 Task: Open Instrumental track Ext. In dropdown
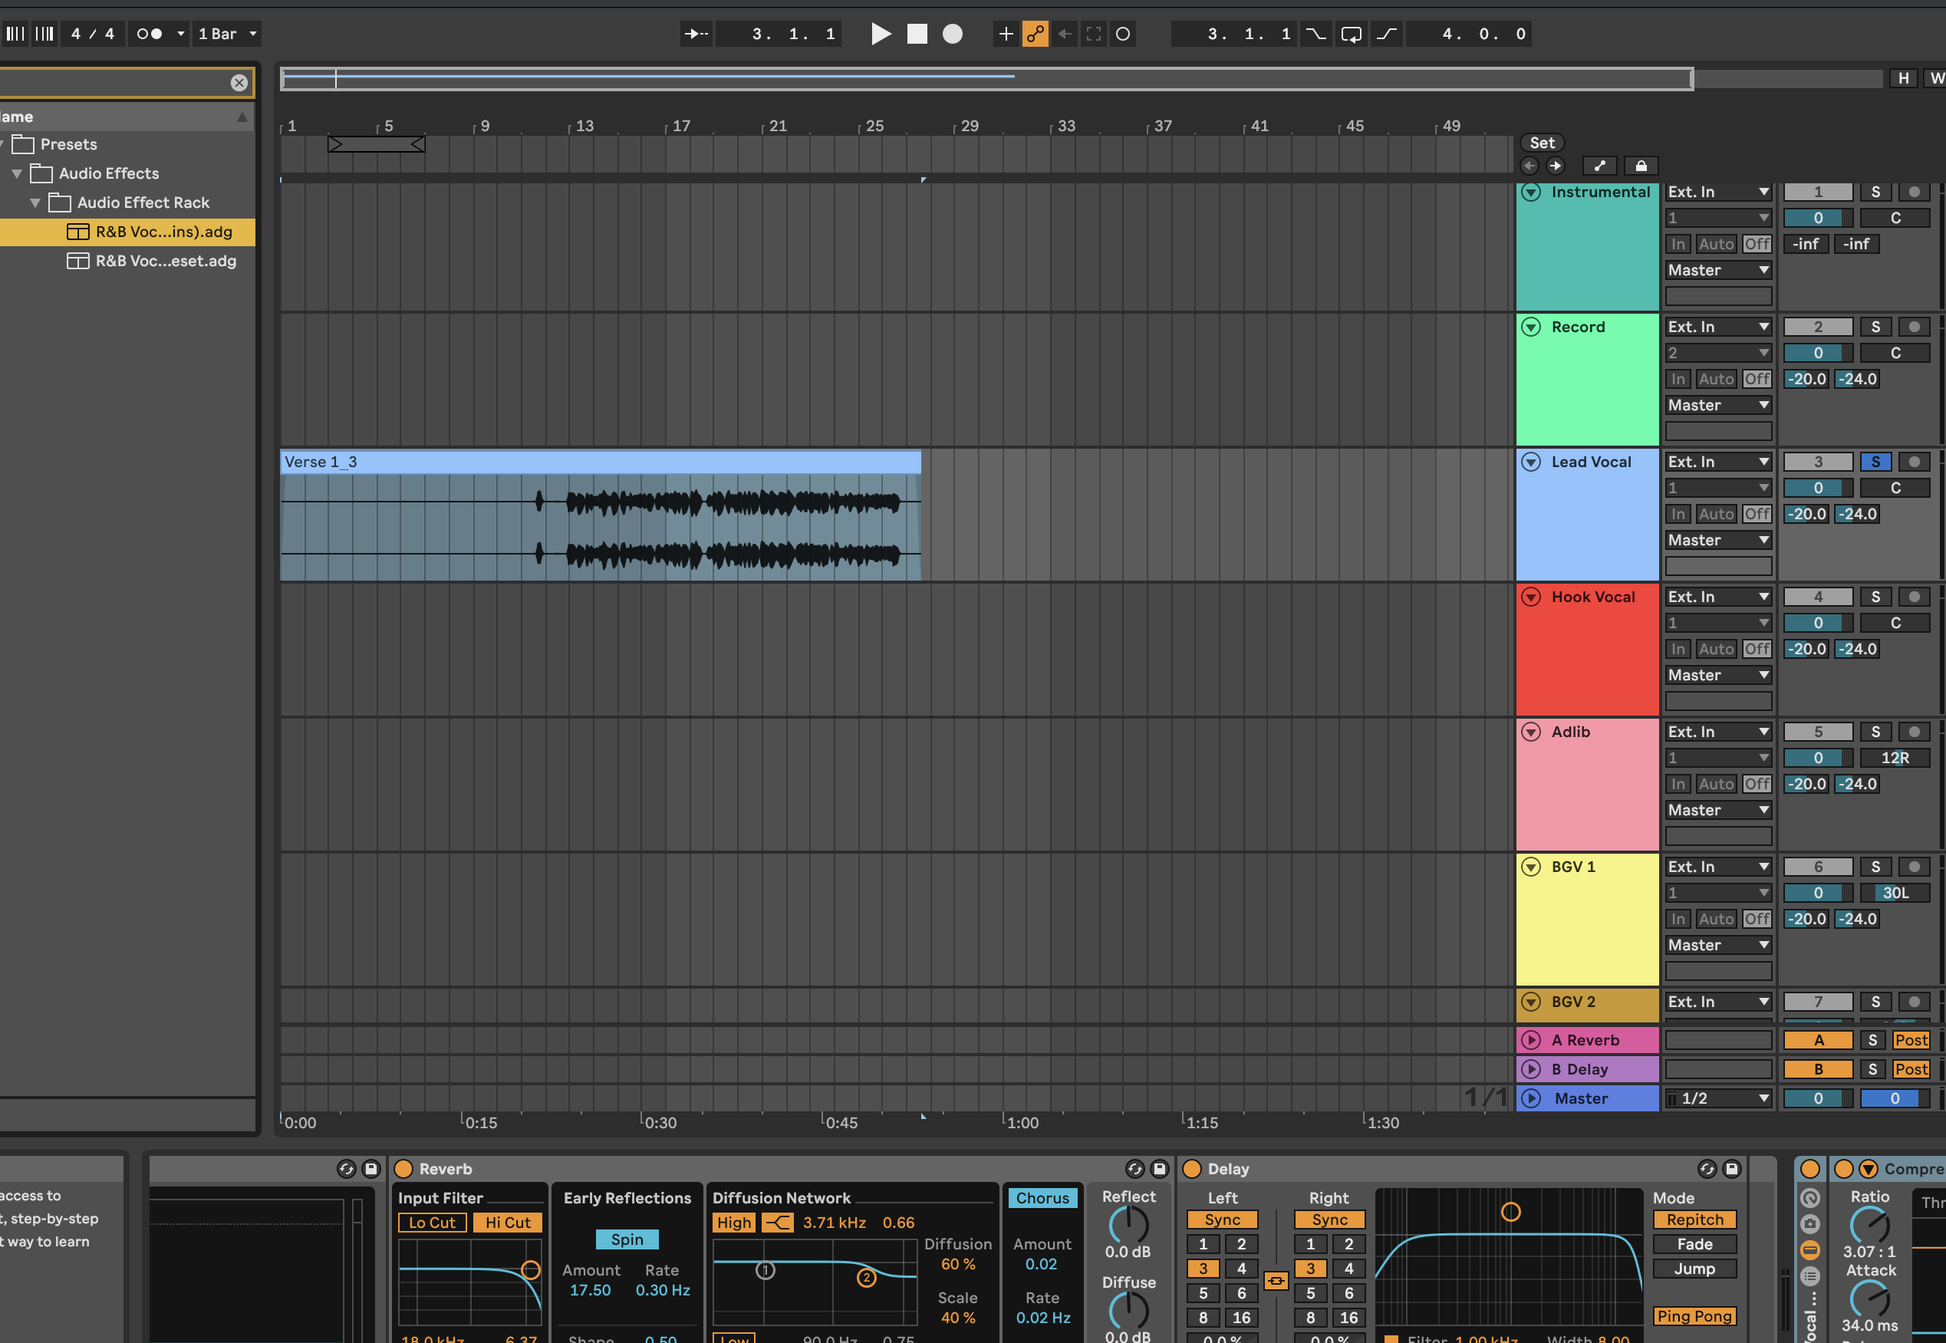click(1718, 192)
